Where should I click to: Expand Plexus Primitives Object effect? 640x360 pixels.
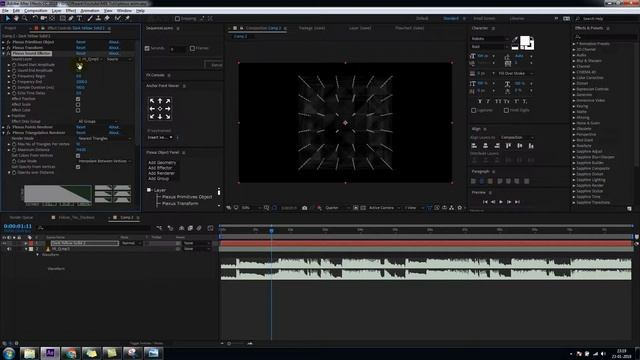pyautogui.click(x=4, y=42)
